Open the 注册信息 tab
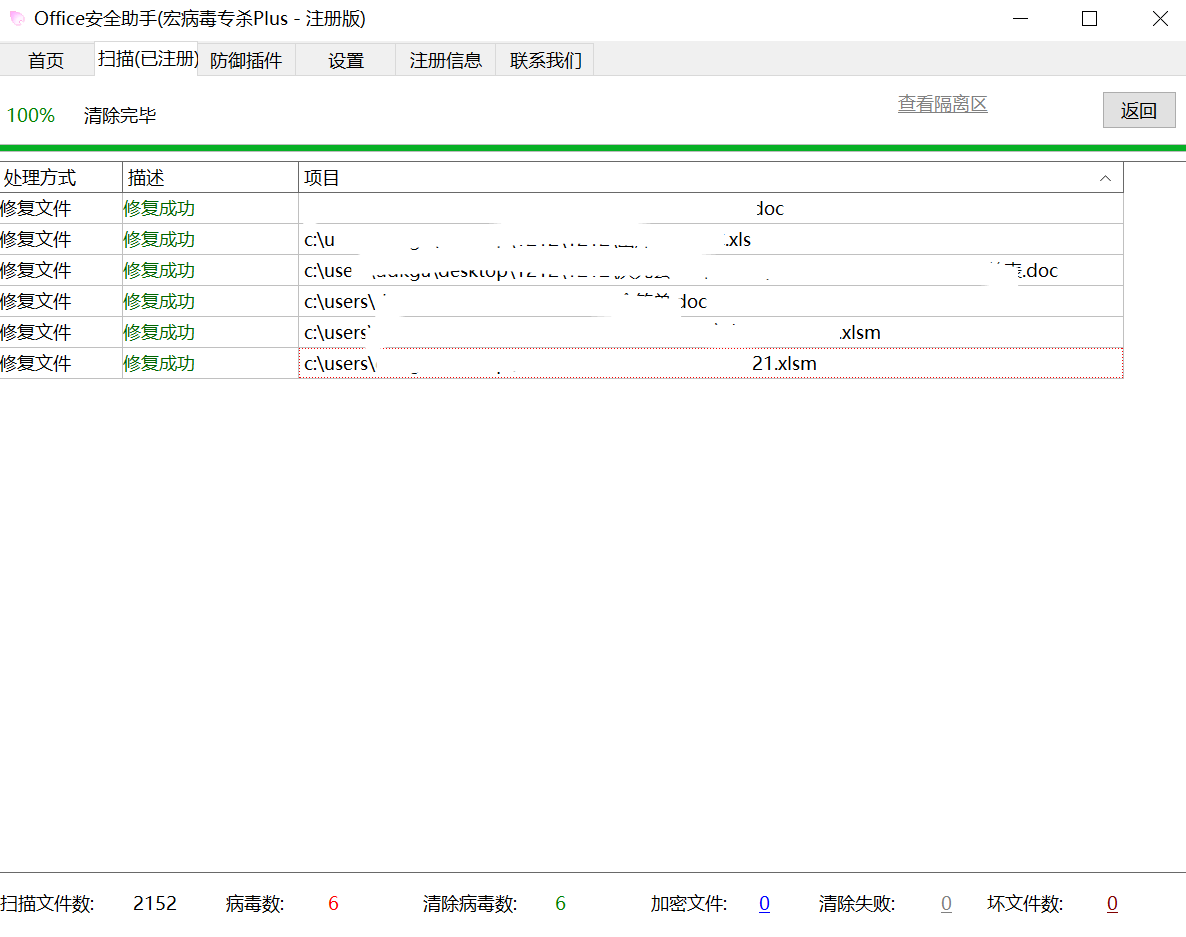 click(x=445, y=60)
